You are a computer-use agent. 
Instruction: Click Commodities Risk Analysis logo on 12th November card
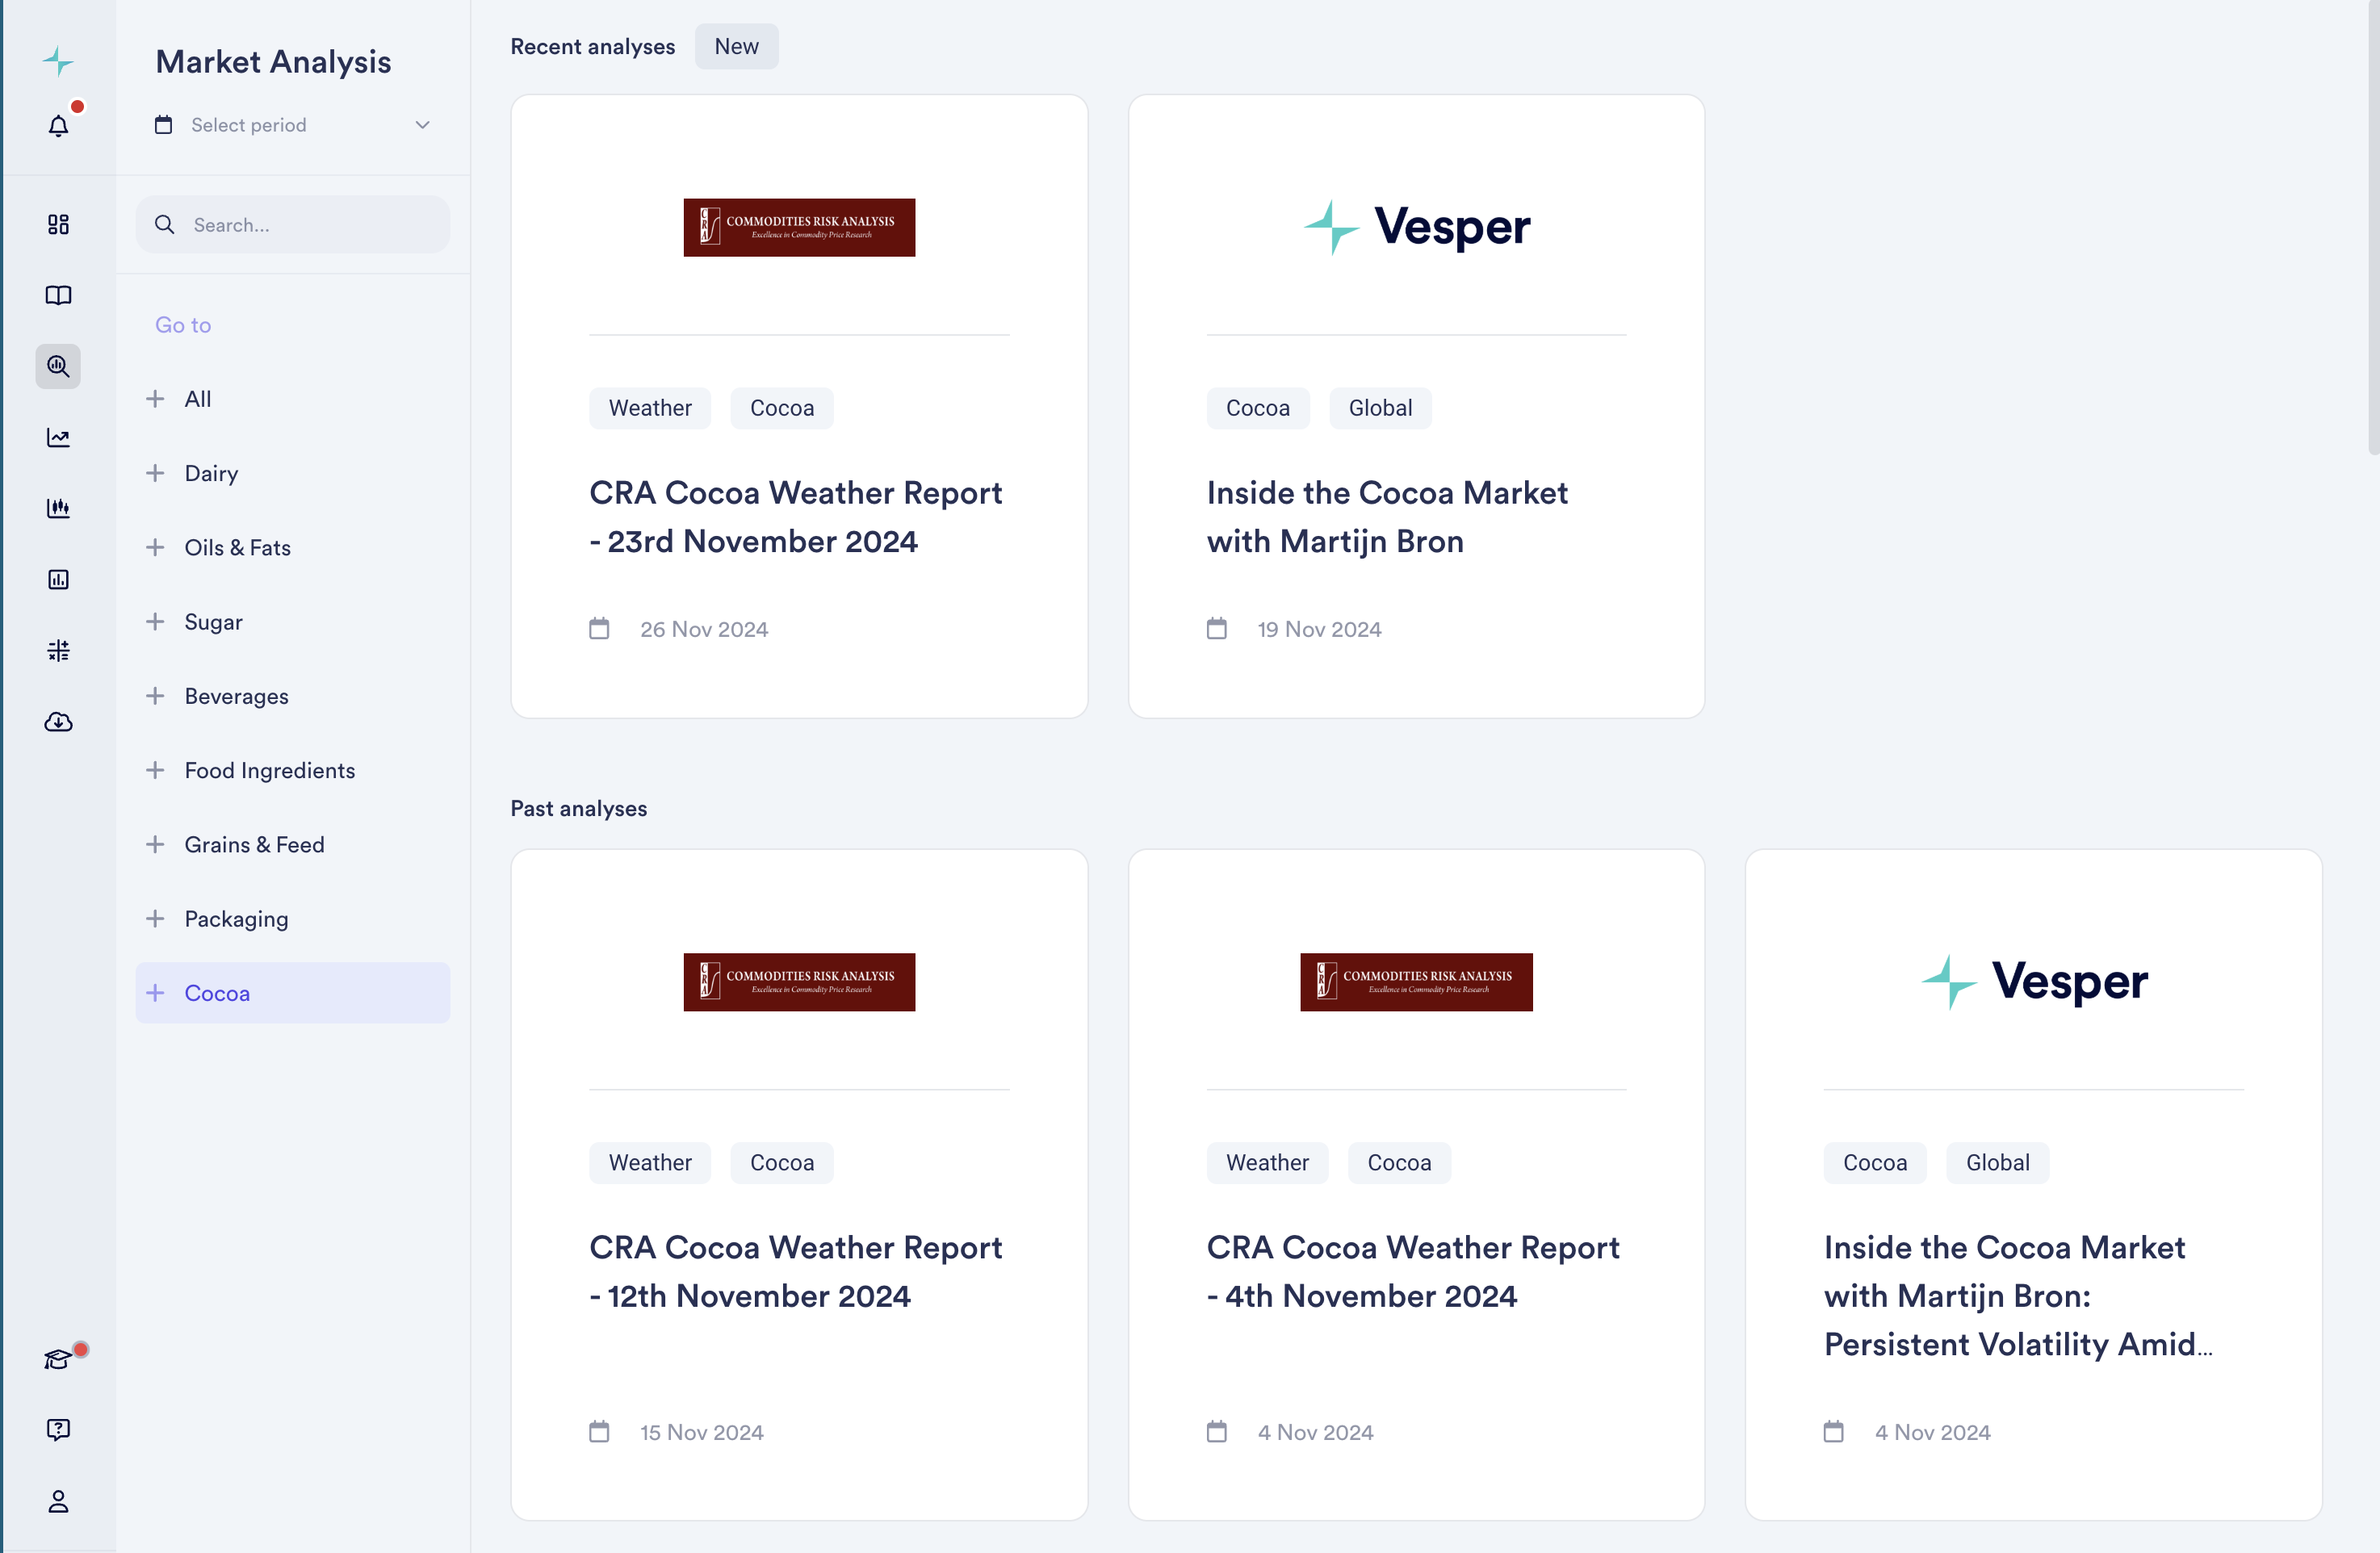[799, 982]
